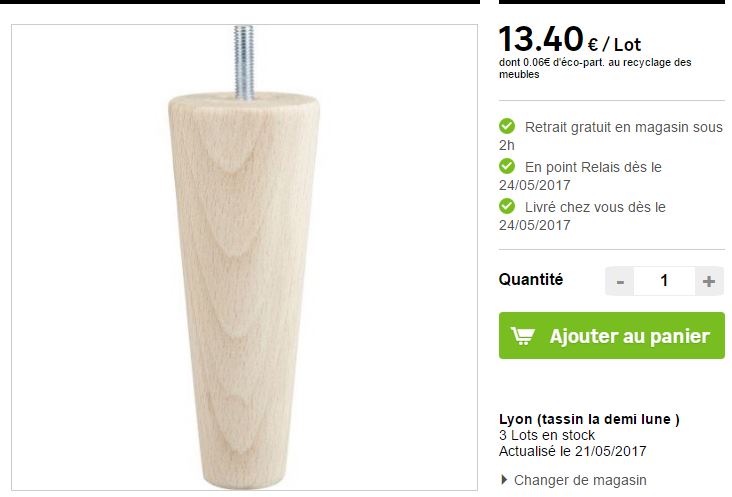
Task: Increase quantity with the plus button
Action: click(709, 281)
